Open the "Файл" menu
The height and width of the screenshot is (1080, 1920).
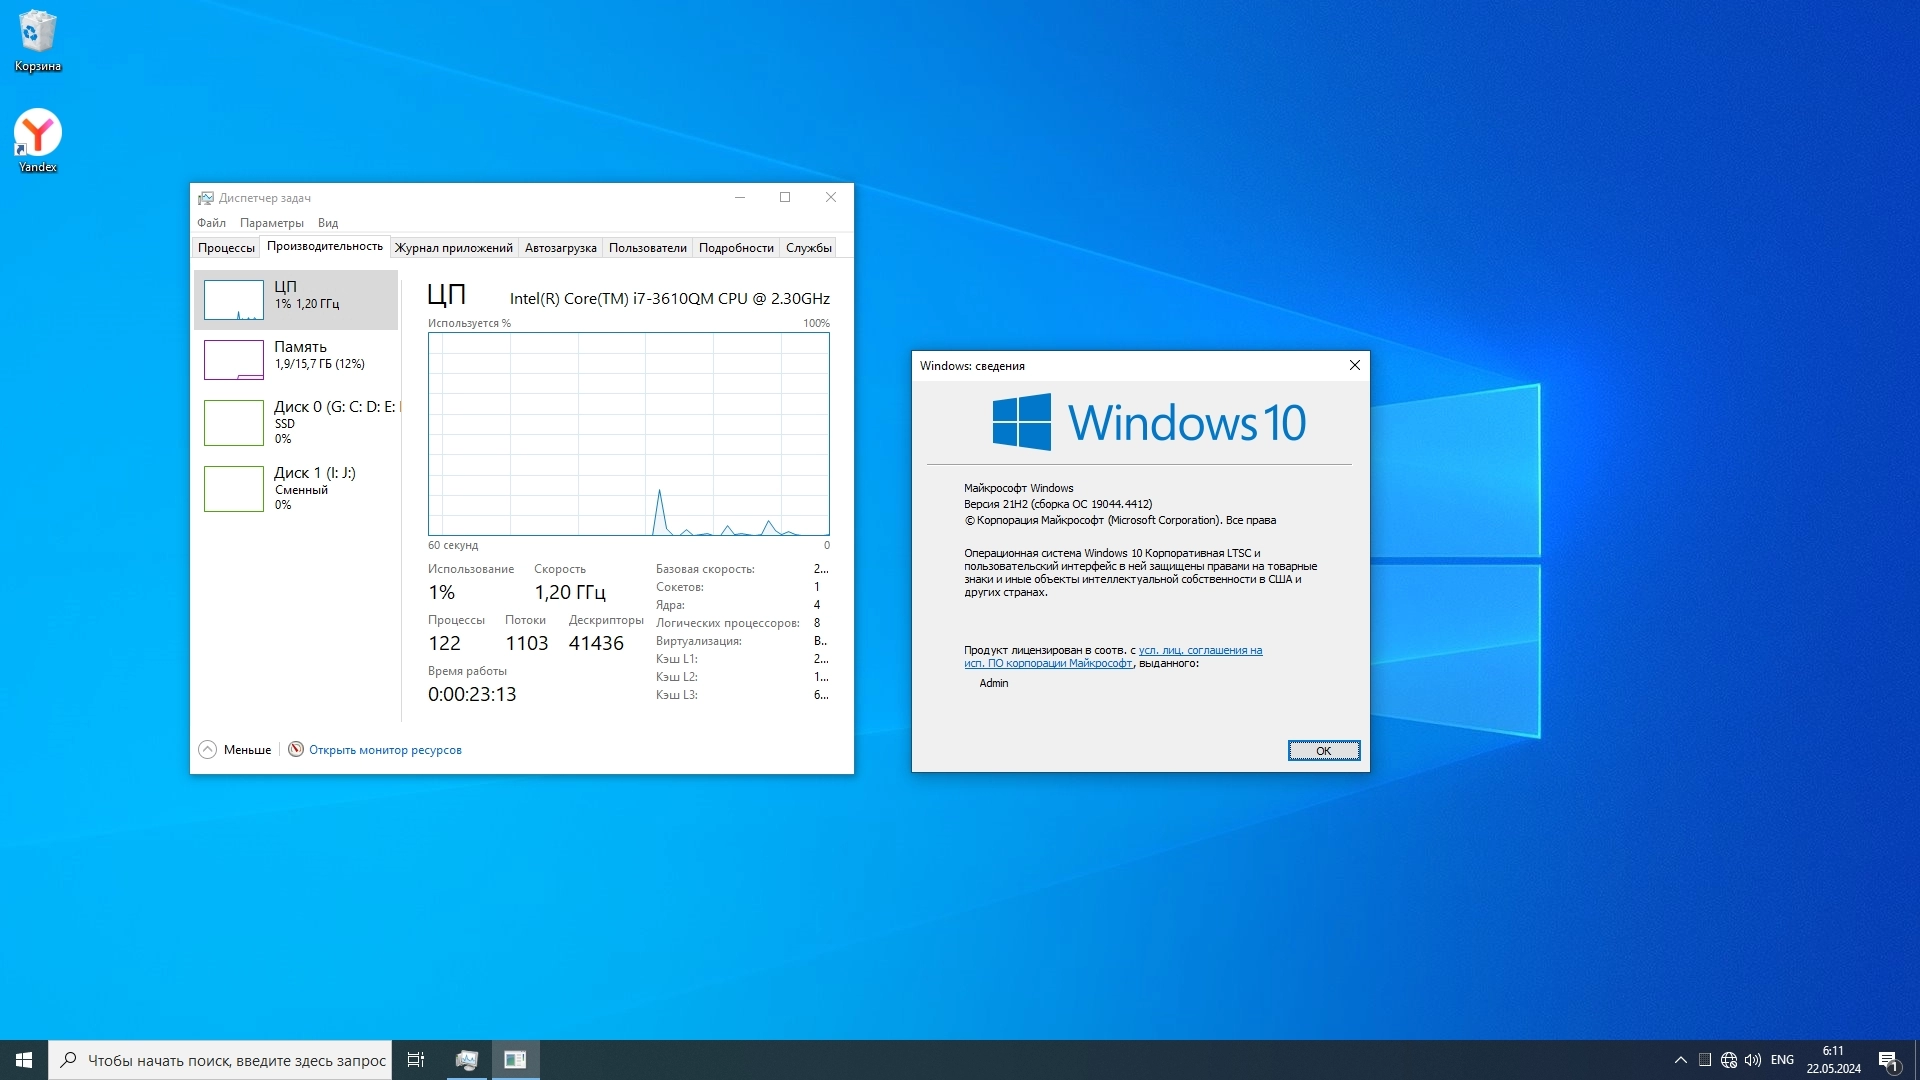pyautogui.click(x=211, y=223)
